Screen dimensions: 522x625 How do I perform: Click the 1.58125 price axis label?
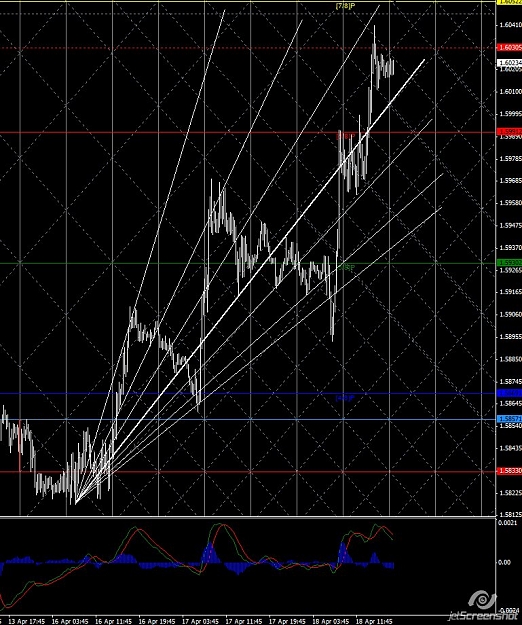coord(510,514)
